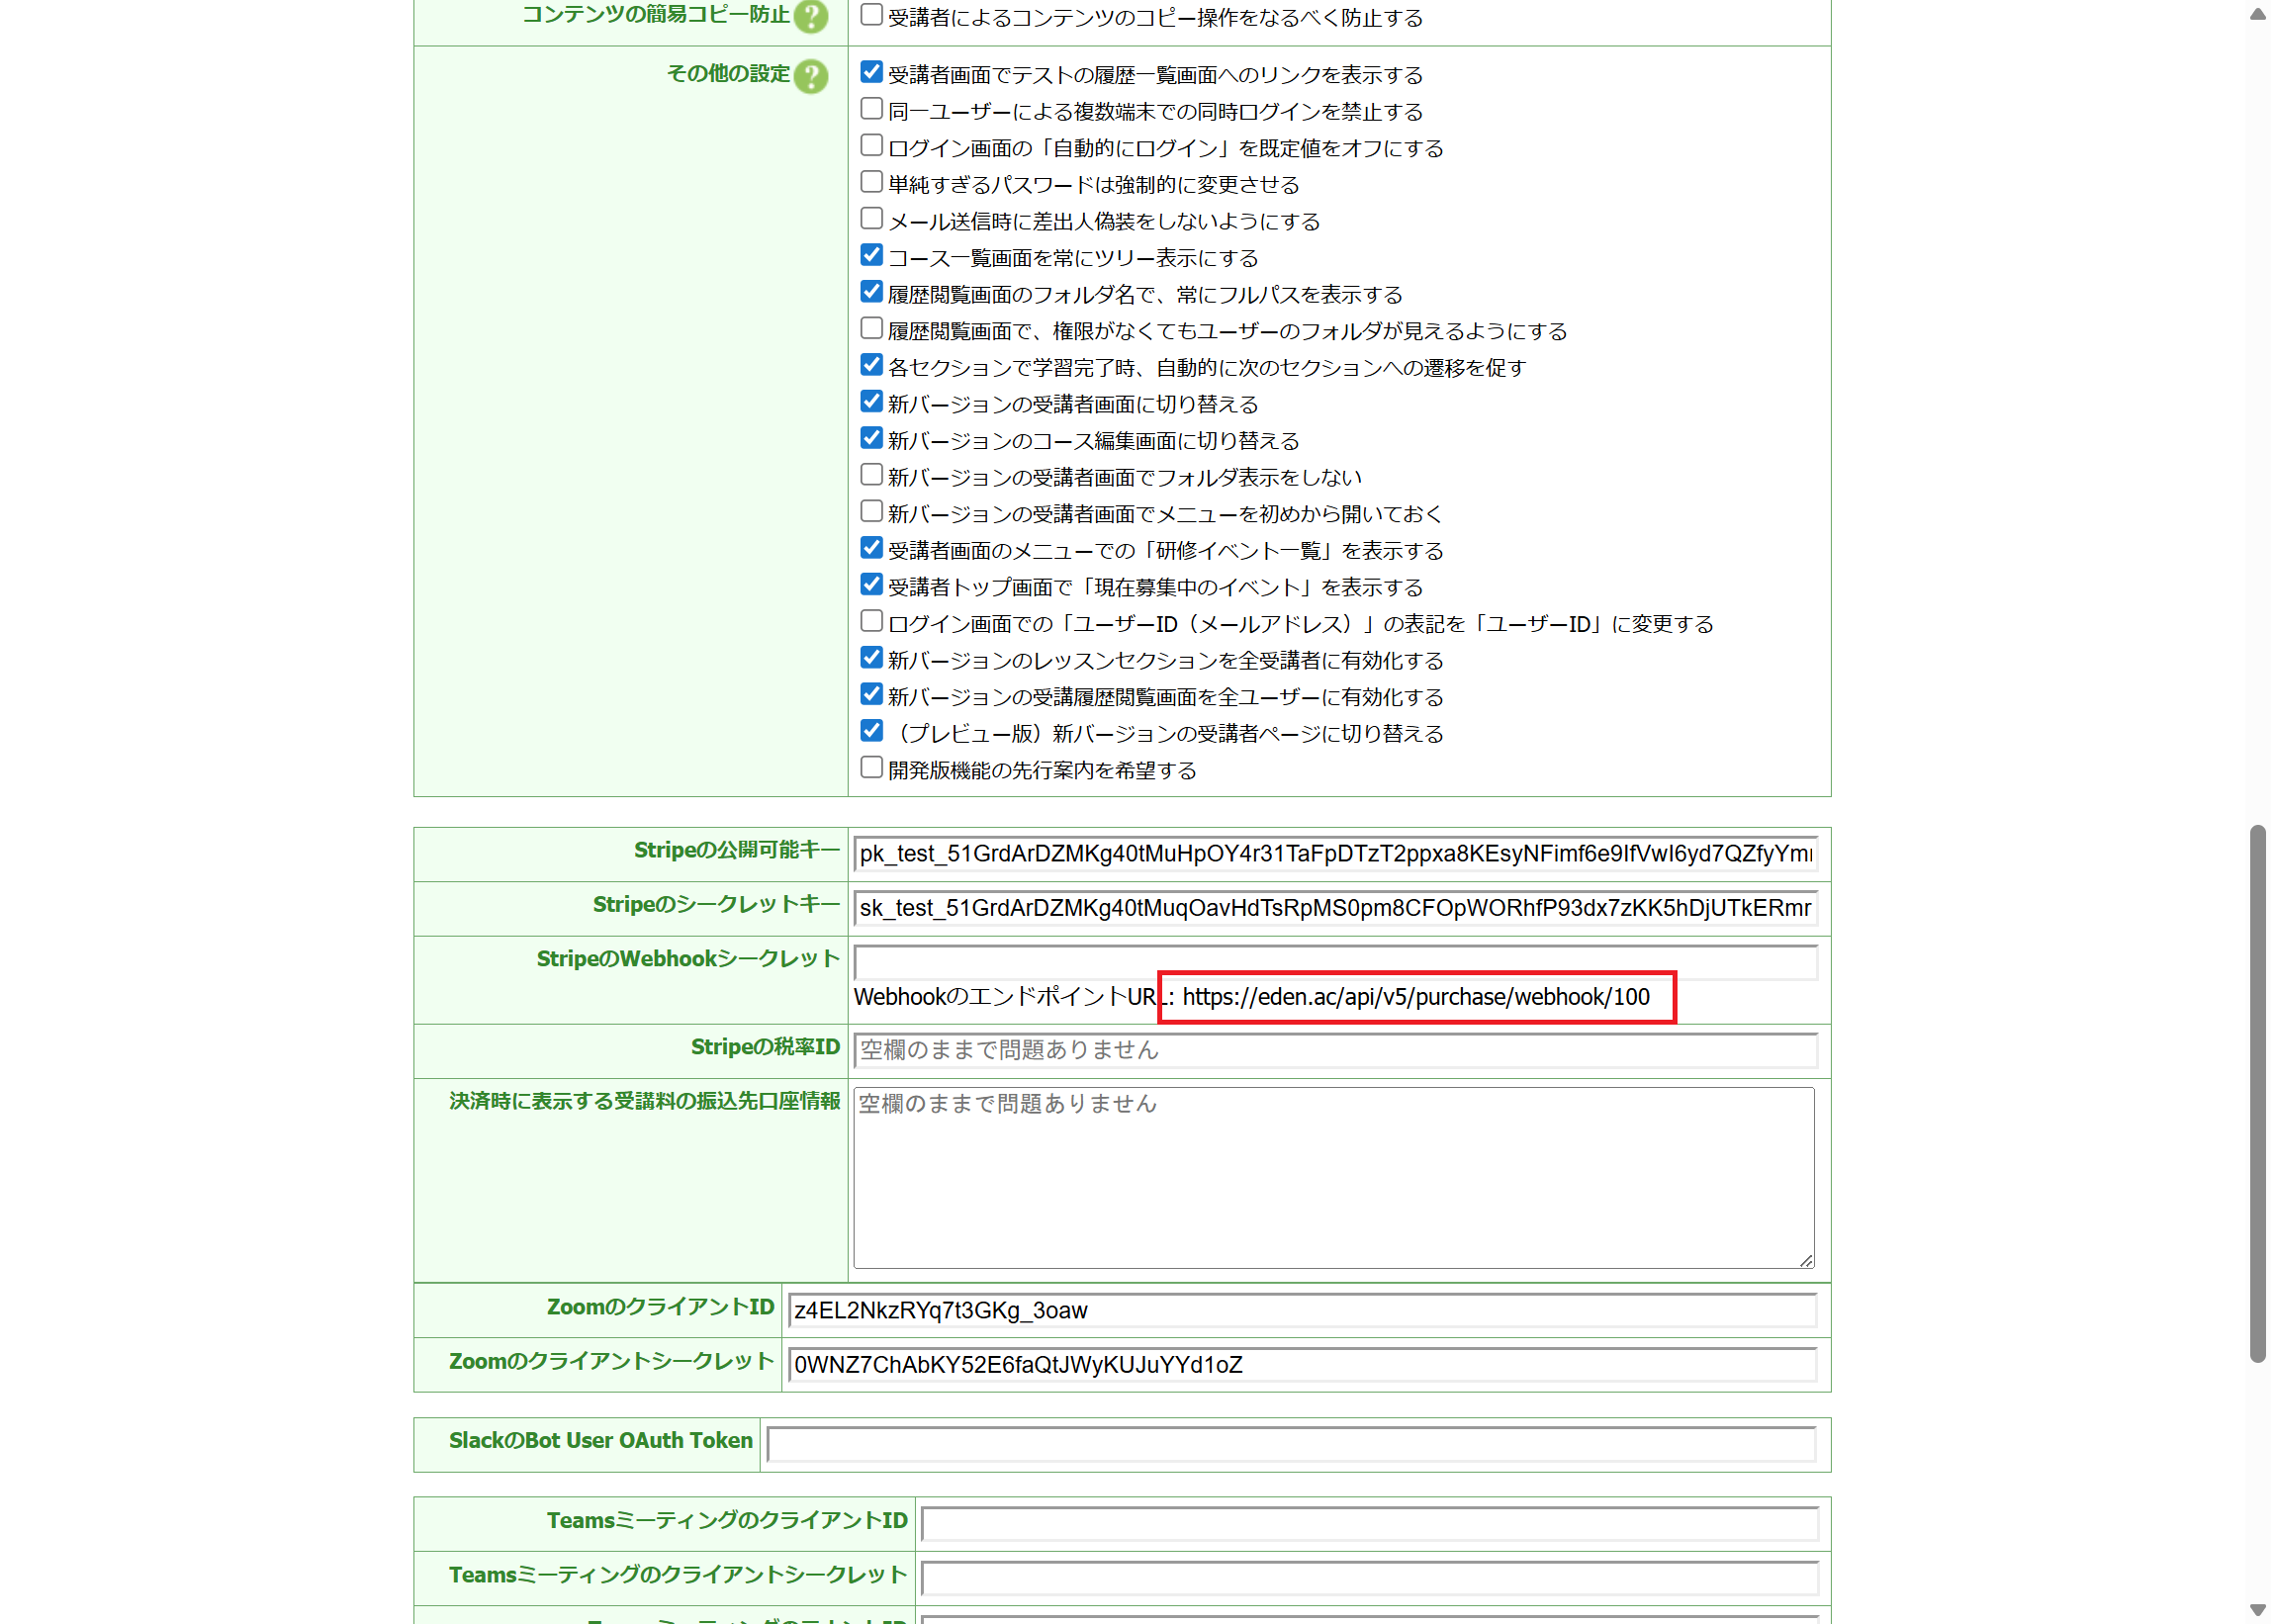Enable 複数端末での同時ログインを禁止する checkbox

pyautogui.click(x=871, y=109)
